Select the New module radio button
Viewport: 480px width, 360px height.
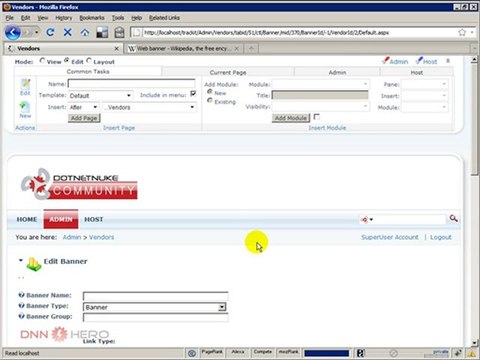(x=210, y=92)
